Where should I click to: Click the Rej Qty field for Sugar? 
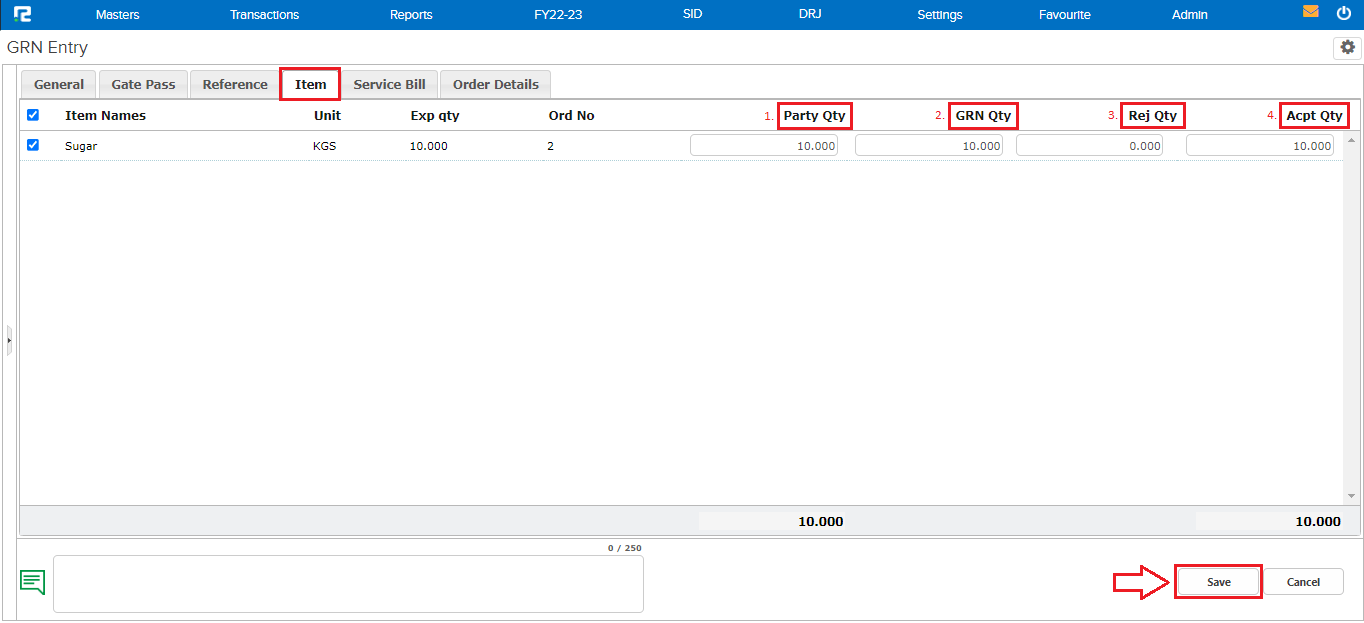point(1089,146)
